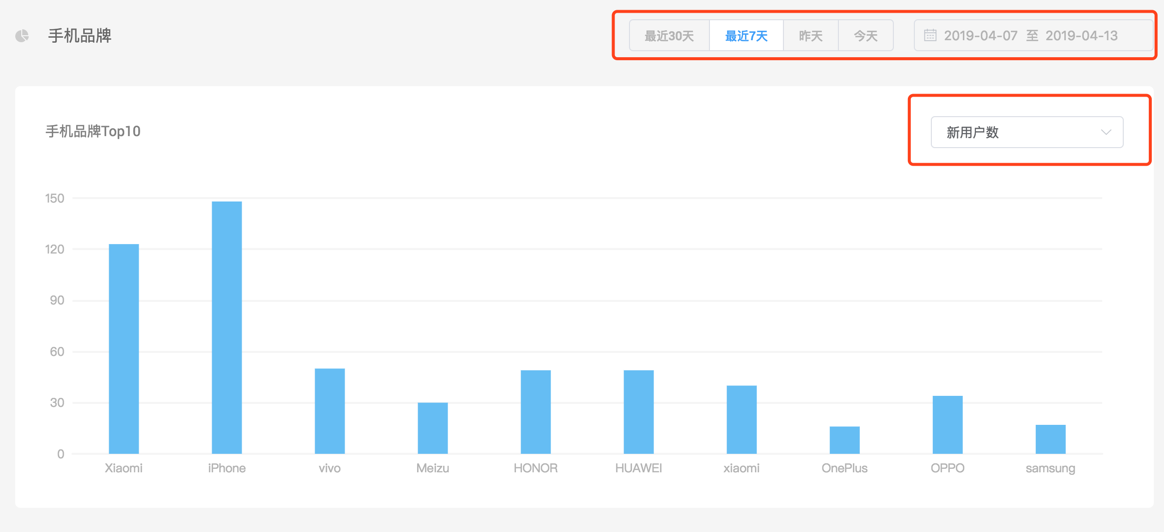Viewport: 1164px width, 532px height.
Task: Switch to 最近7天 time range
Action: pyautogui.click(x=746, y=36)
